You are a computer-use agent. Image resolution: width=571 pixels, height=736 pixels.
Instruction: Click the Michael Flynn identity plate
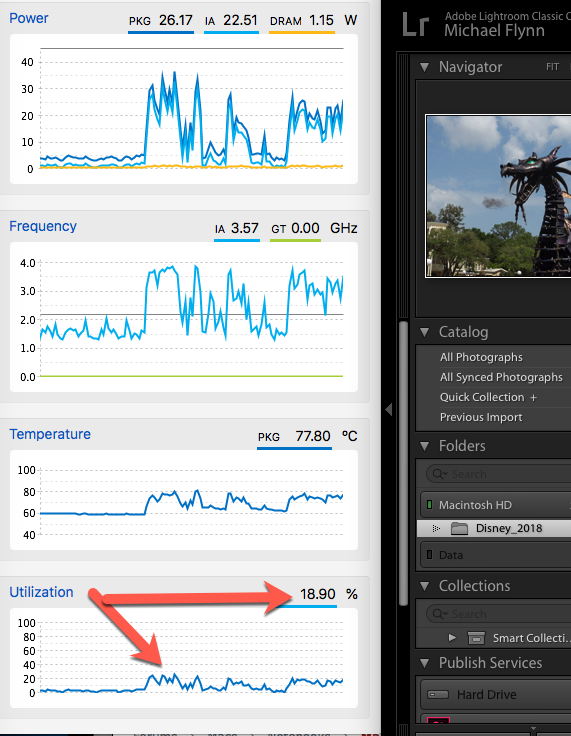(494, 31)
